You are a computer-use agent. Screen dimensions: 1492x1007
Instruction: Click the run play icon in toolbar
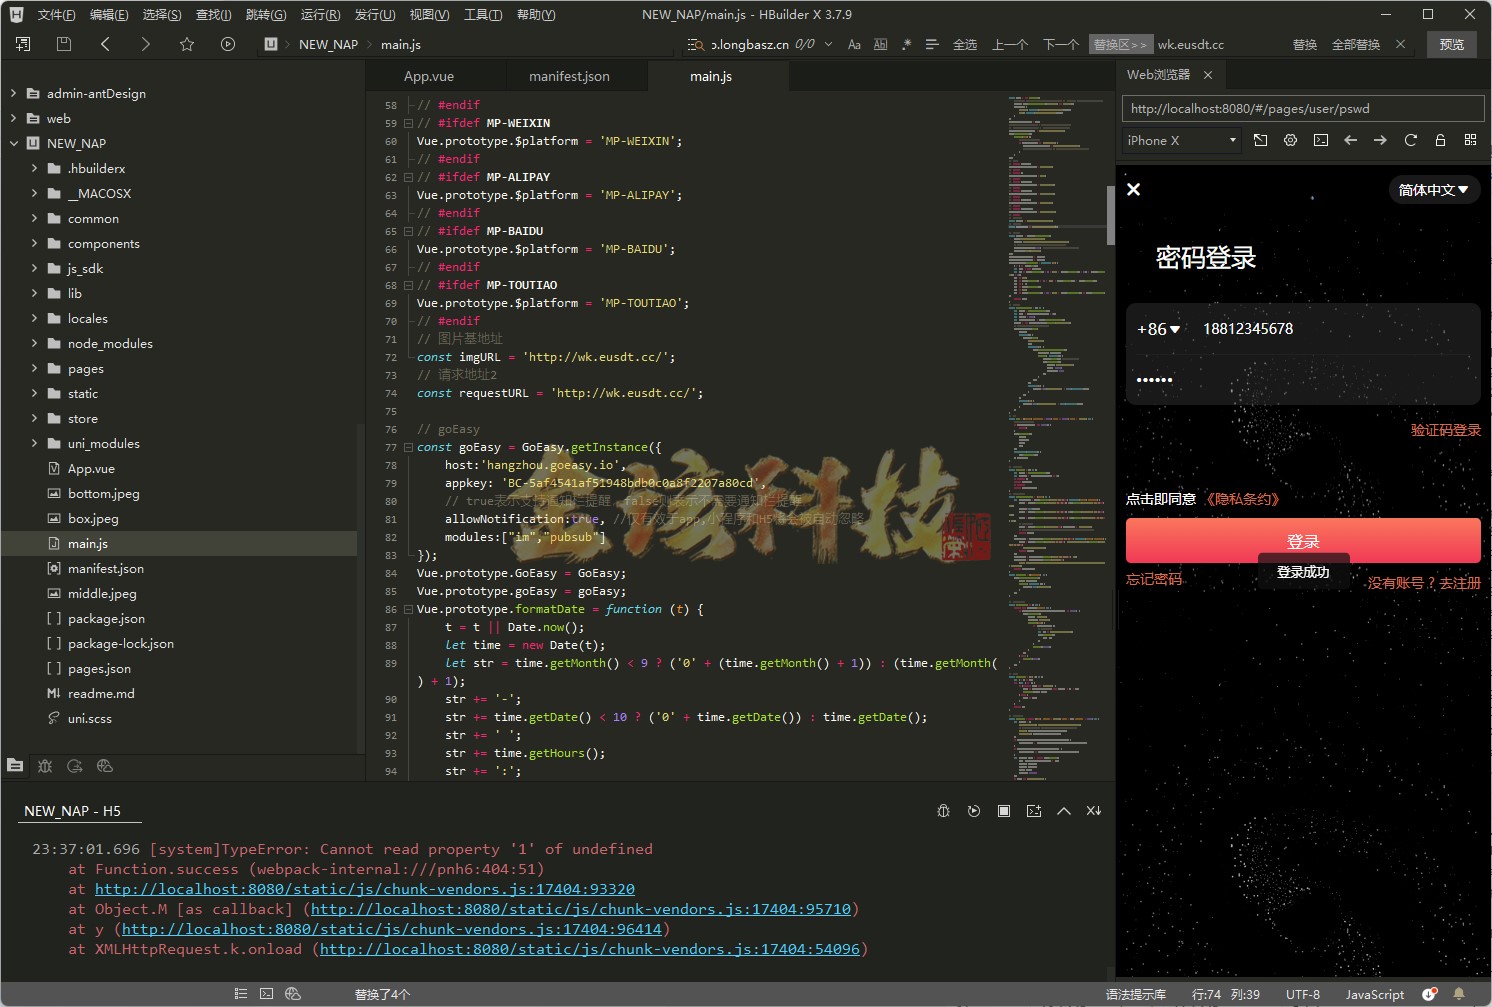[228, 44]
